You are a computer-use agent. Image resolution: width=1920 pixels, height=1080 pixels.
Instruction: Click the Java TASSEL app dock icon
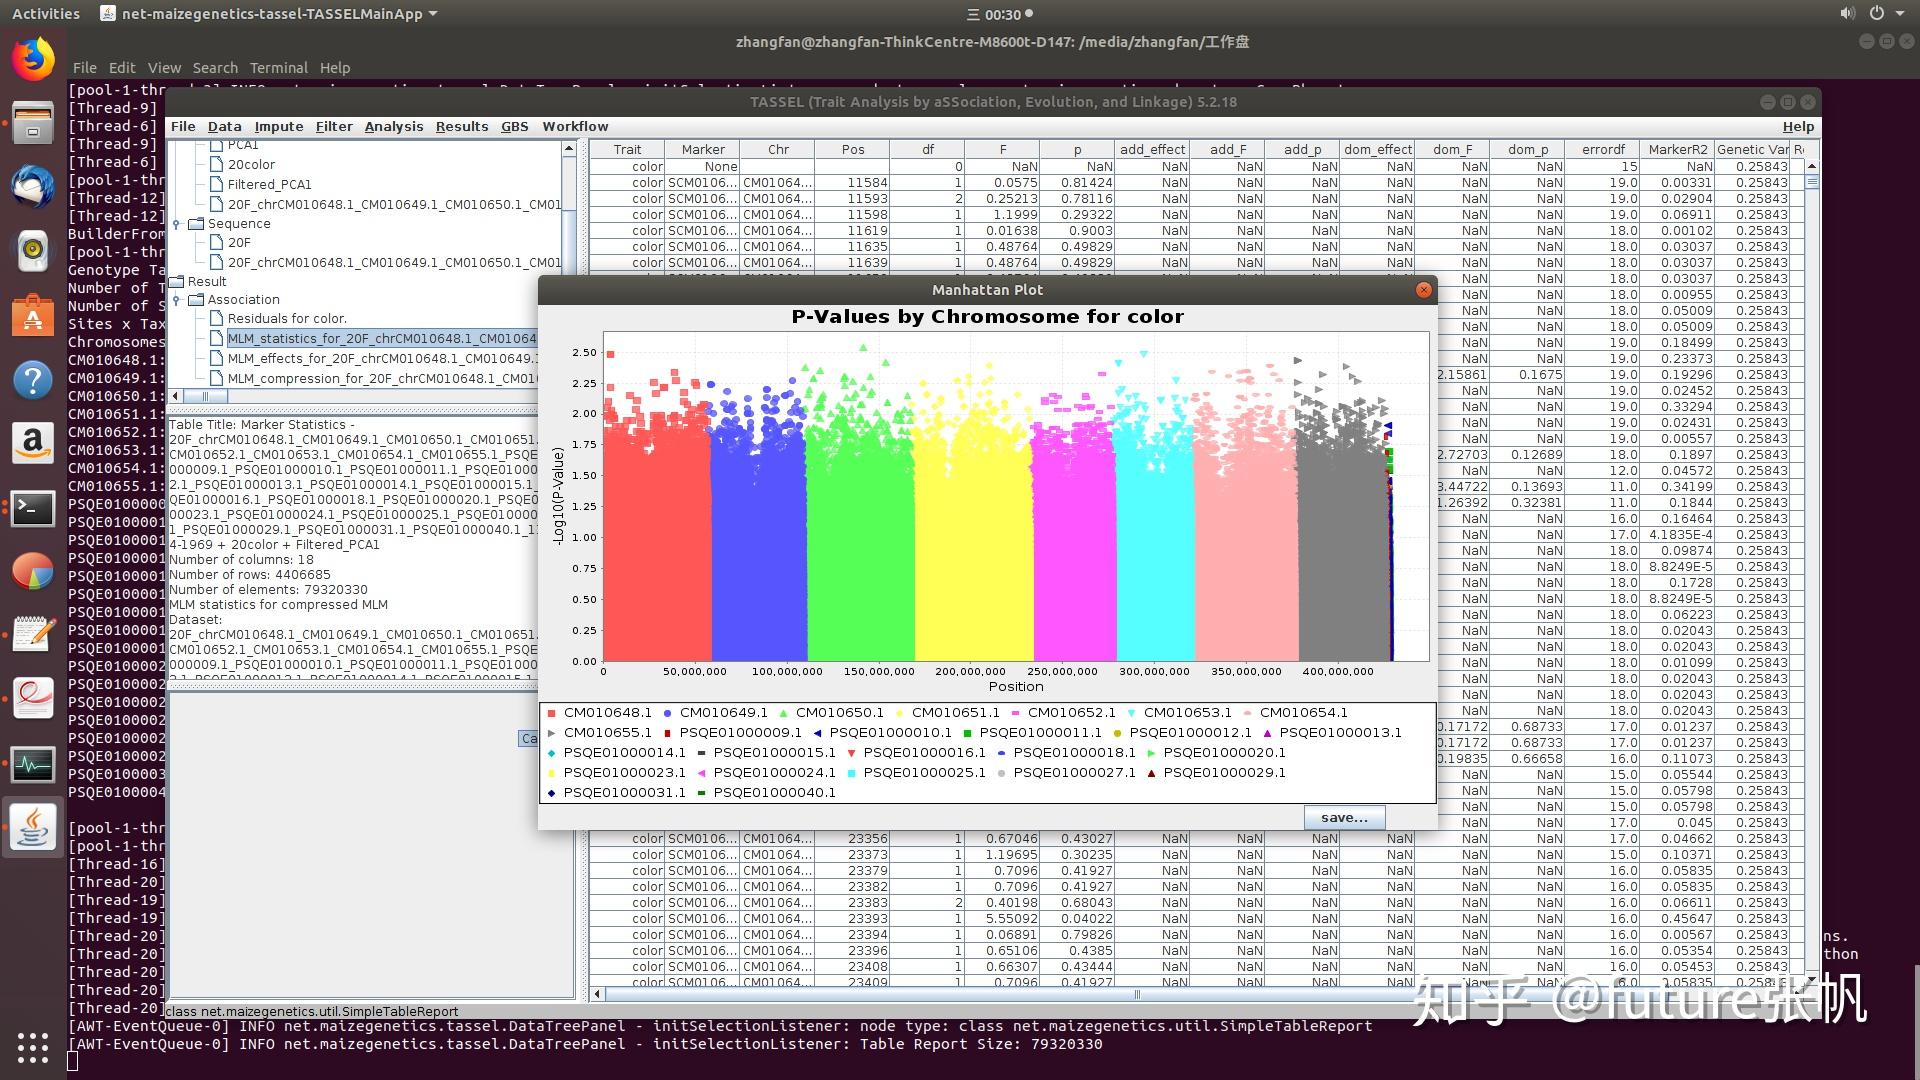33,828
